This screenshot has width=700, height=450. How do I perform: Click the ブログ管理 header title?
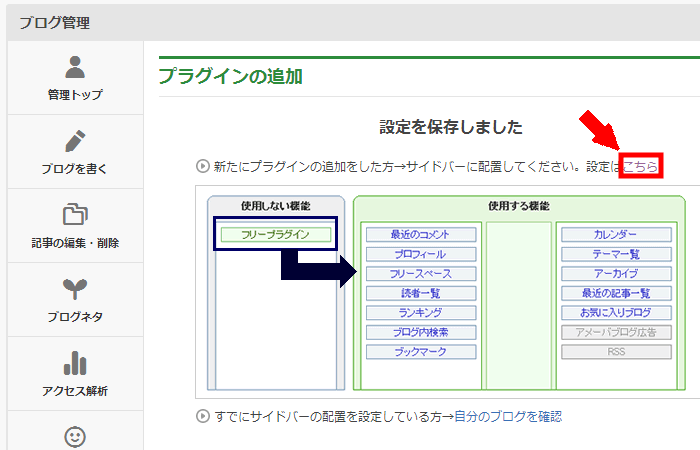point(54,22)
